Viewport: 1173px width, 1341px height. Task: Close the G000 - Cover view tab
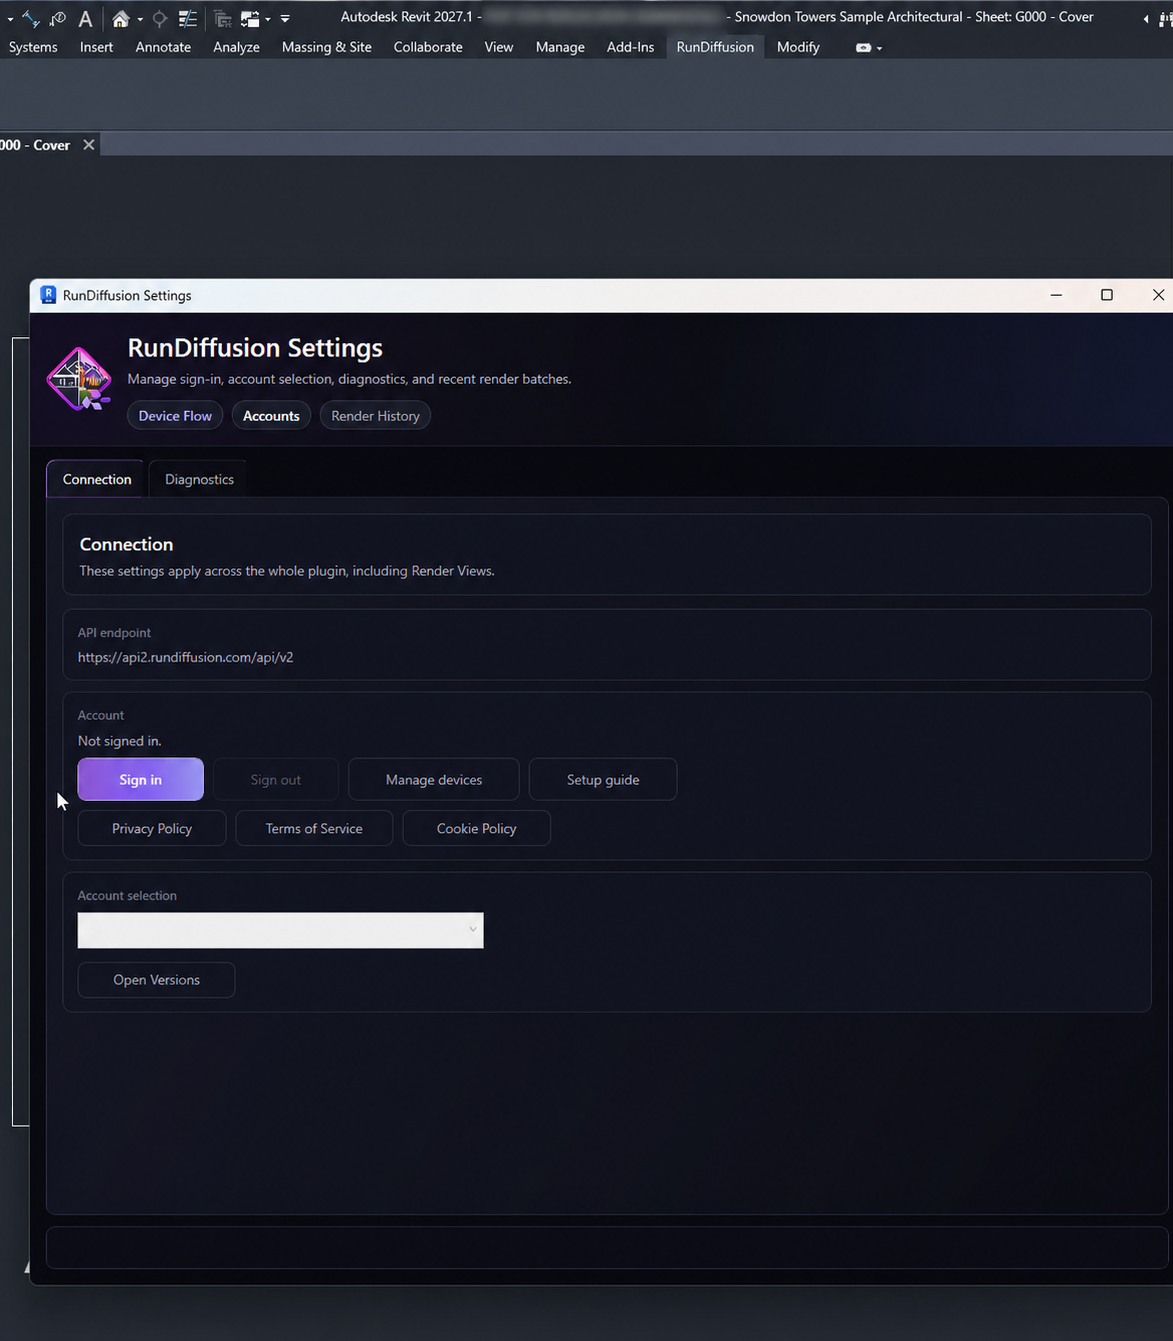click(x=89, y=145)
